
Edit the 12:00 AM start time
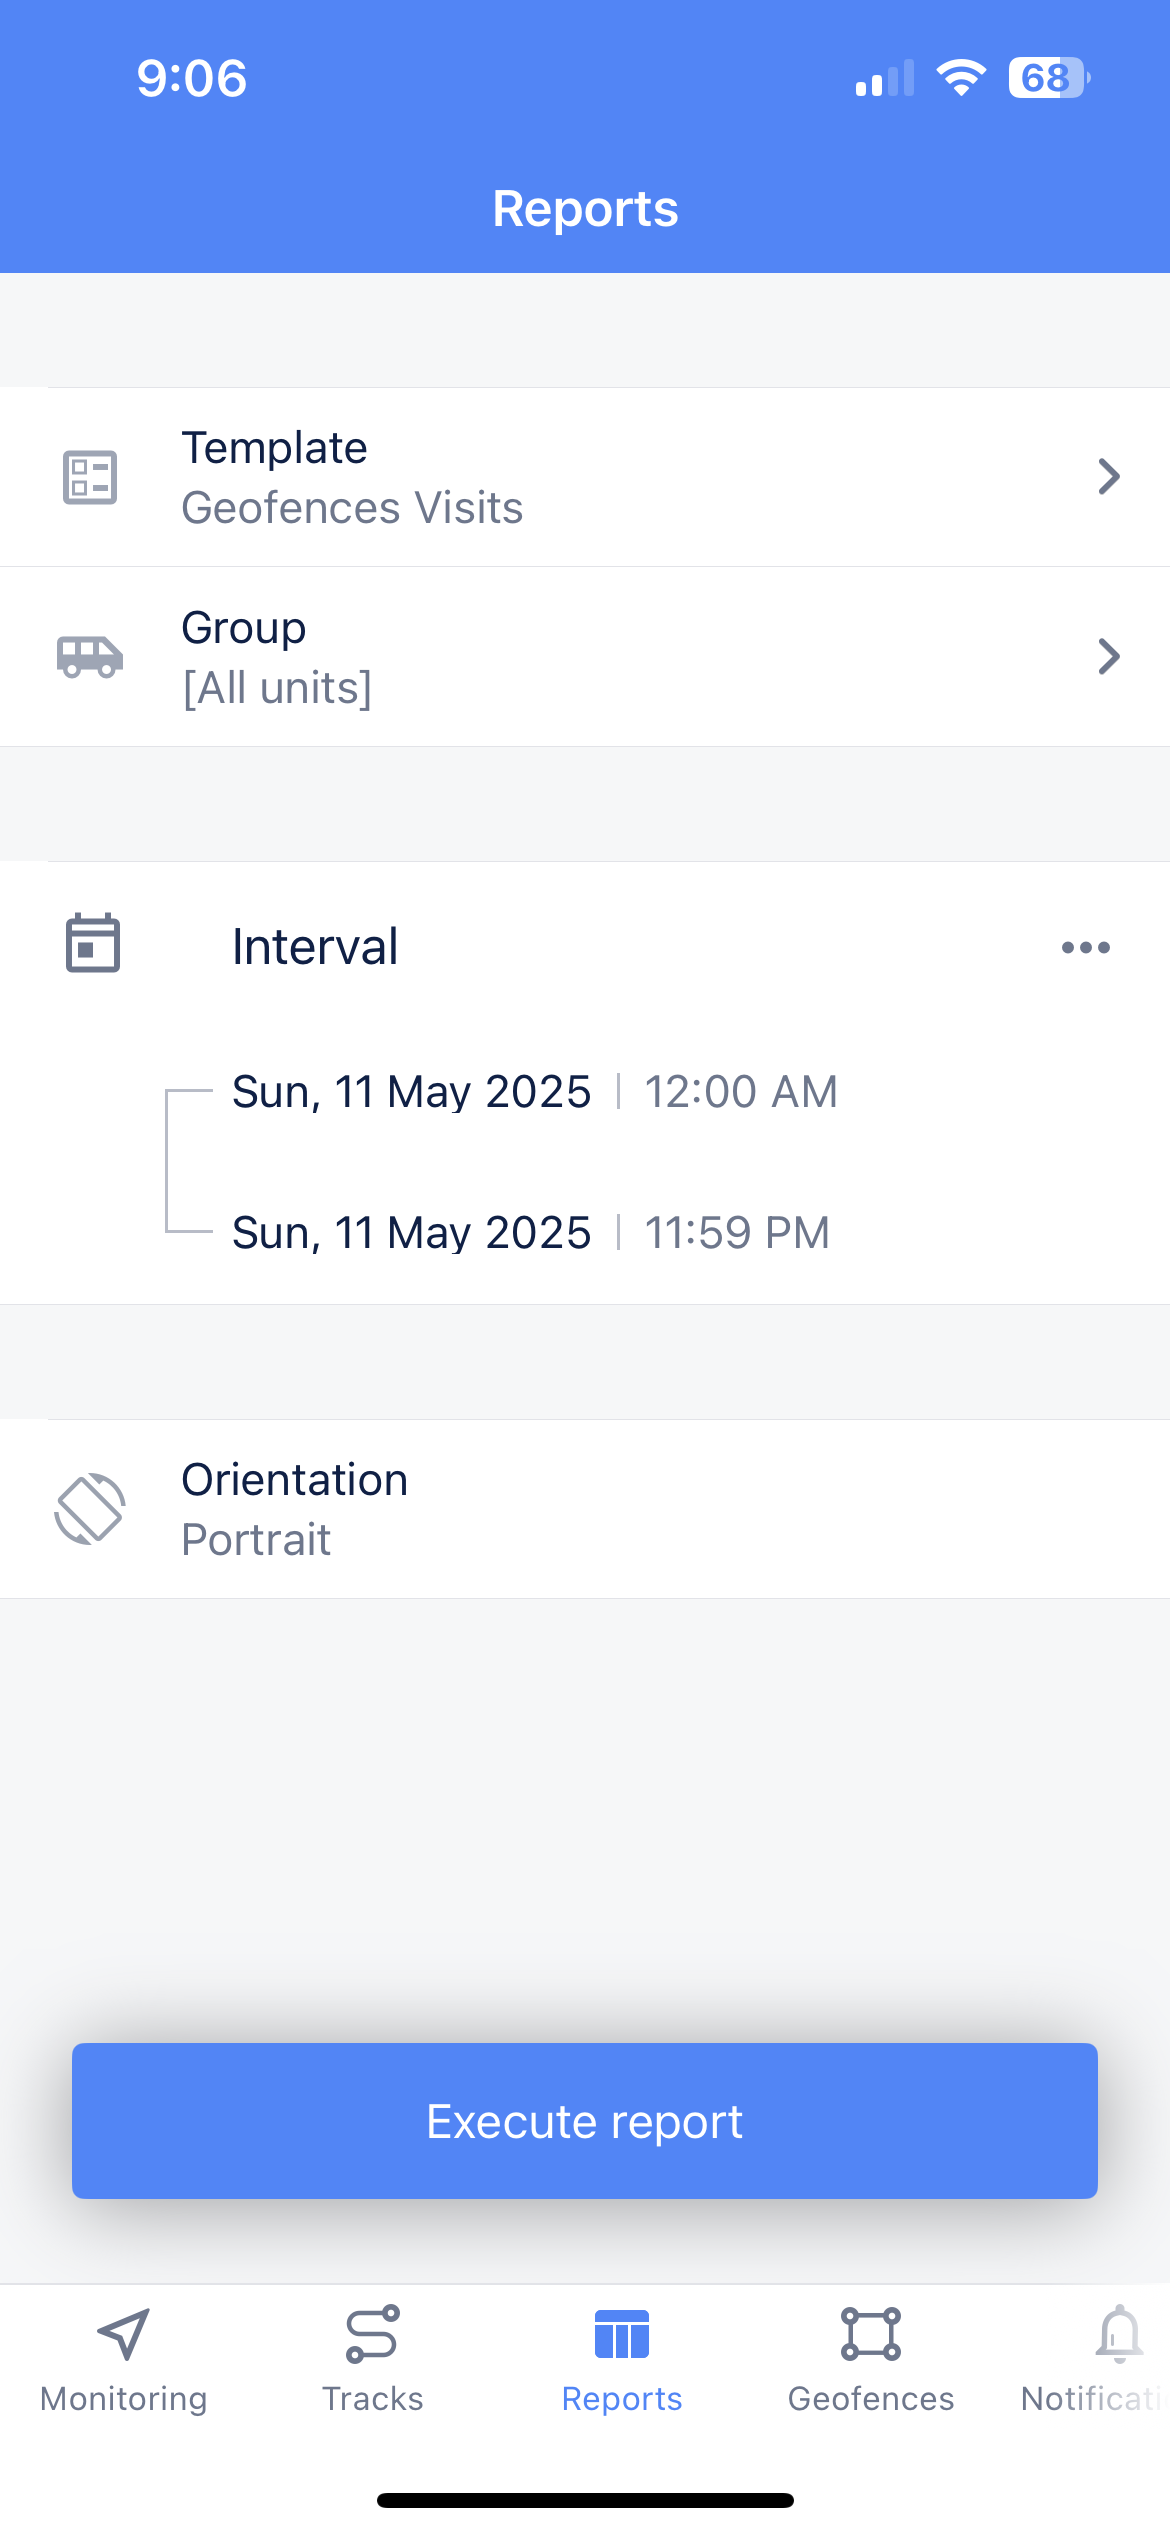tap(740, 1091)
